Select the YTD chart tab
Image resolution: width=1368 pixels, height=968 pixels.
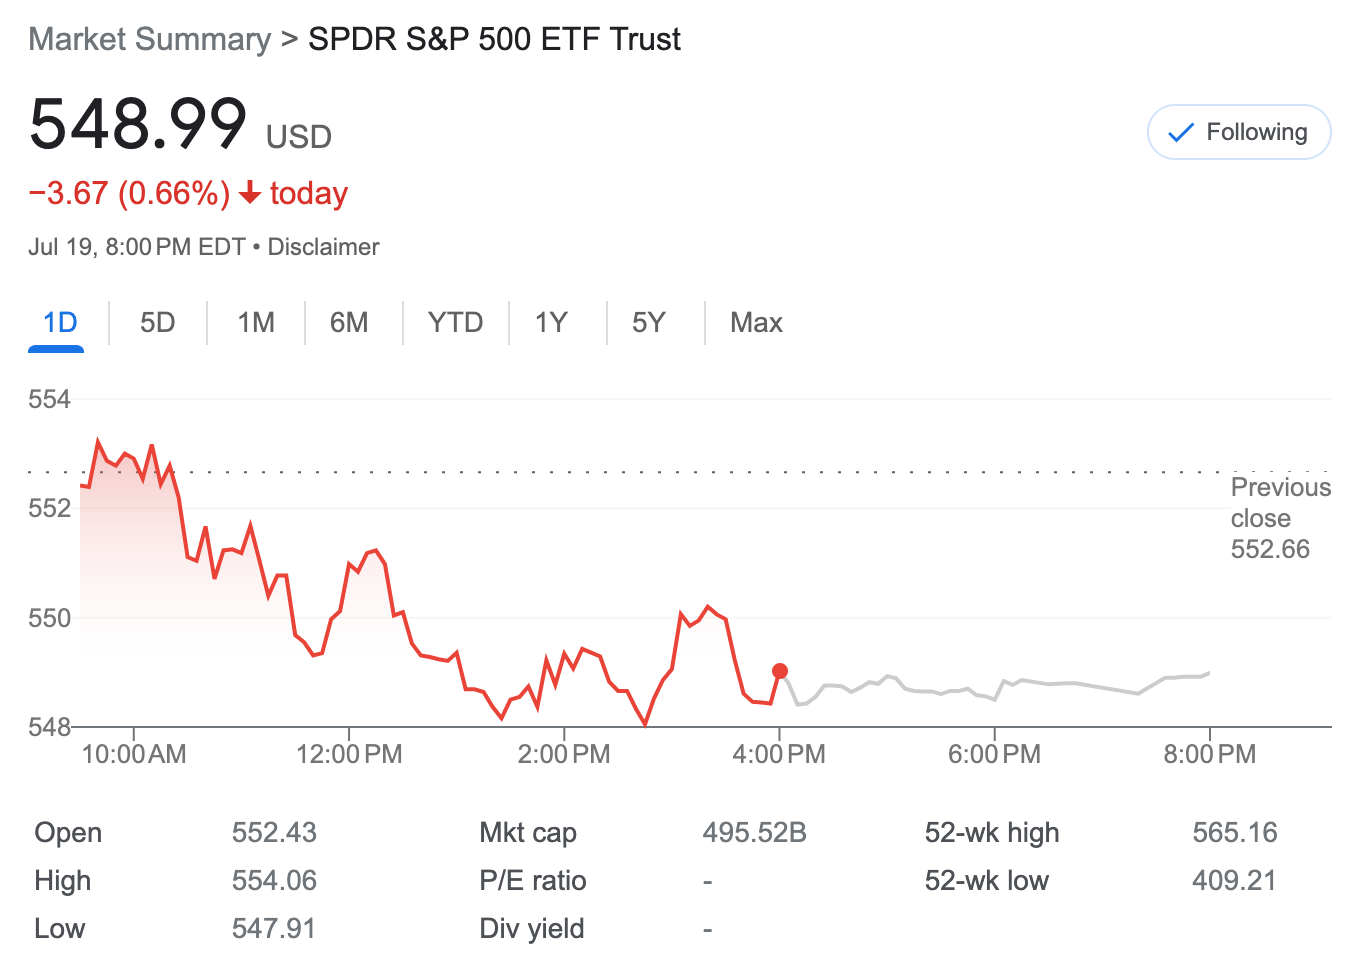coord(455,322)
